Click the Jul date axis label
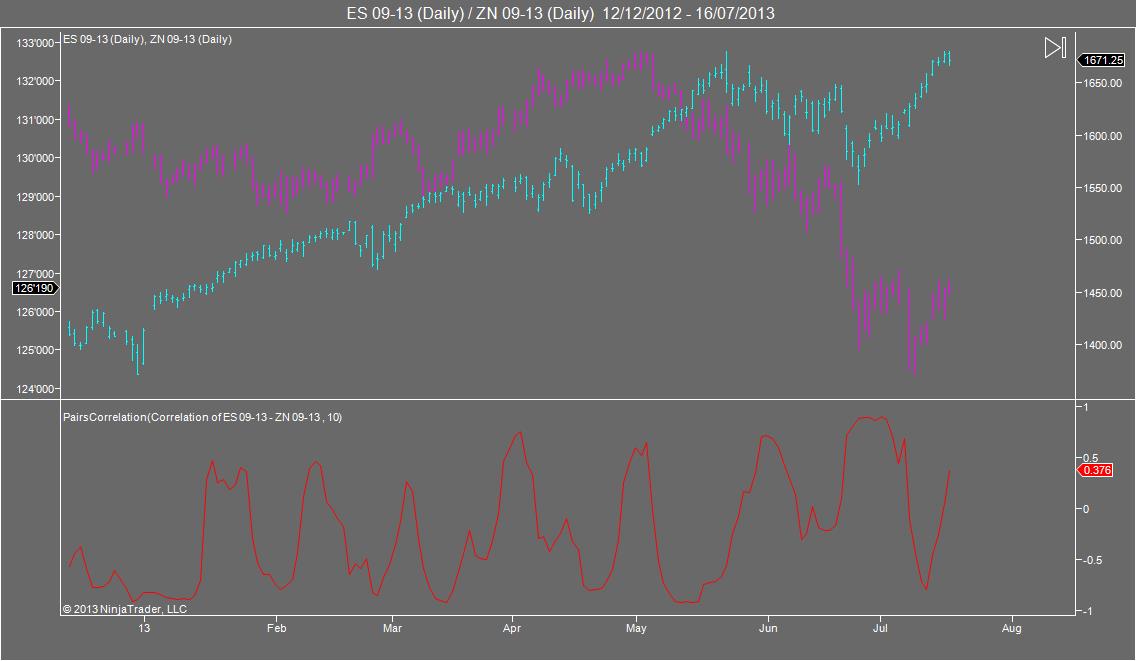The width and height of the screenshot is (1136, 661). pyautogui.click(x=880, y=628)
